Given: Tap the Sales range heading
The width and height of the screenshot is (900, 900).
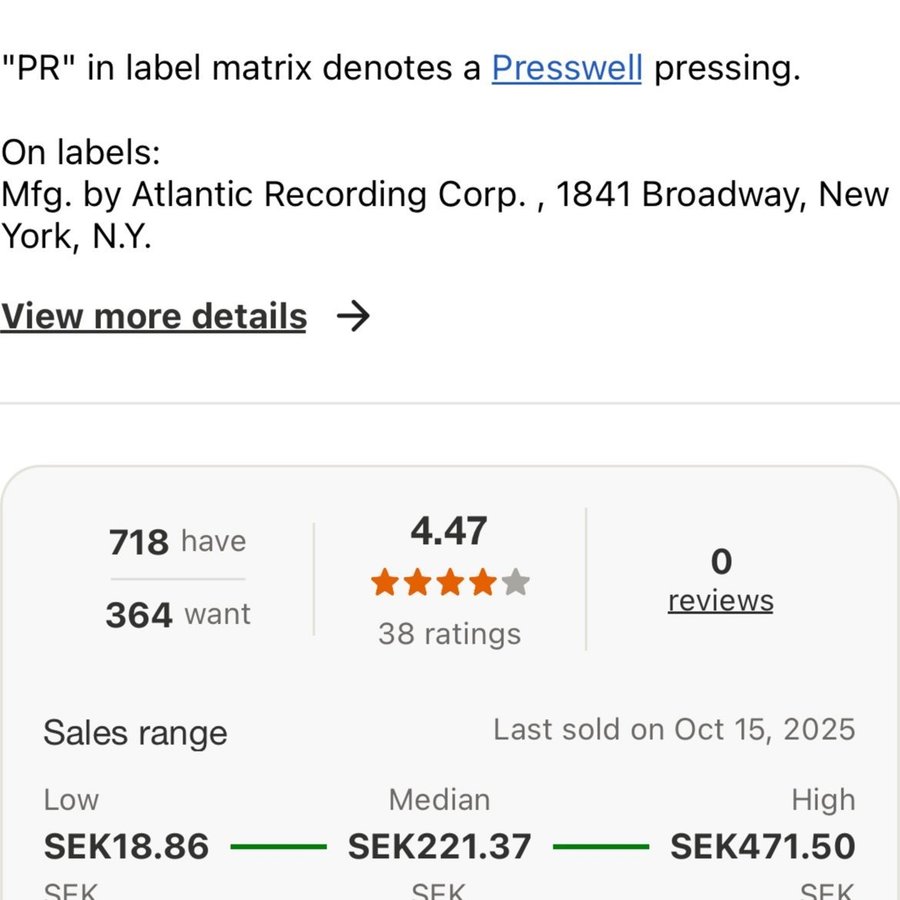Looking at the screenshot, I should (135, 733).
